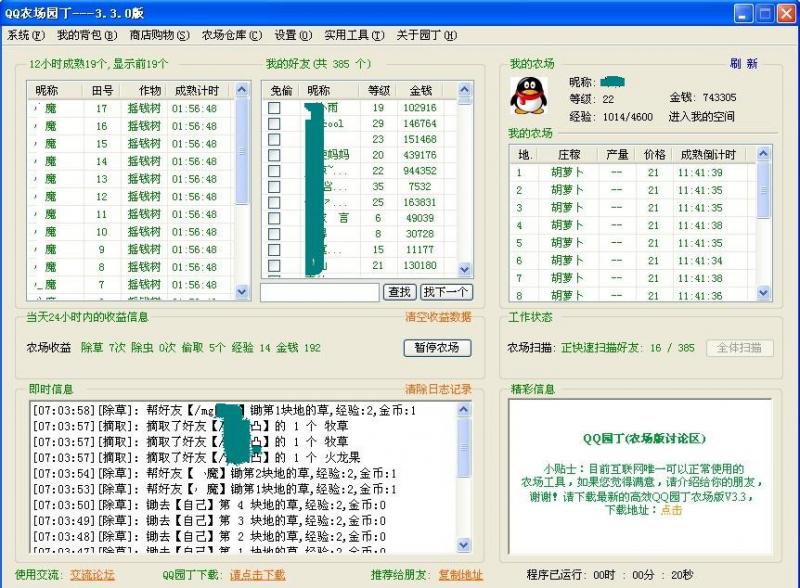Click the 找下一个 button
The height and width of the screenshot is (588, 800).
pyautogui.click(x=446, y=292)
